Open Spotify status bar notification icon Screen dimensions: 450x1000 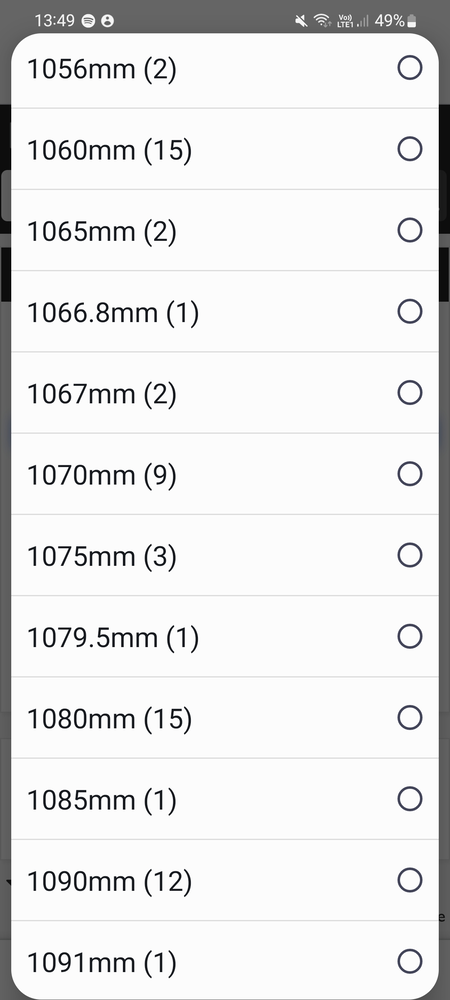click(x=89, y=21)
